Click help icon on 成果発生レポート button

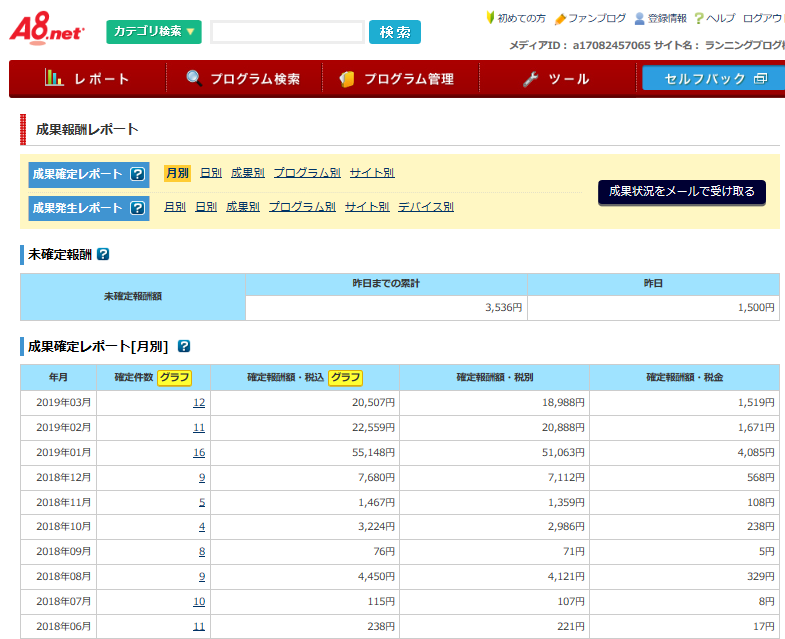pos(137,208)
